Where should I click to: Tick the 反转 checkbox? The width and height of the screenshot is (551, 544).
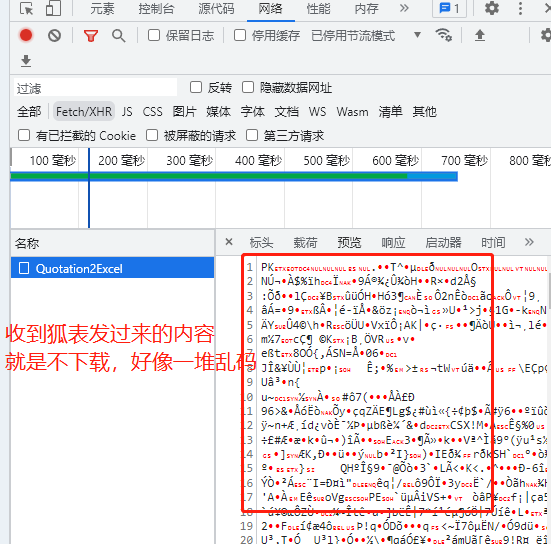click(x=196, y=87)
